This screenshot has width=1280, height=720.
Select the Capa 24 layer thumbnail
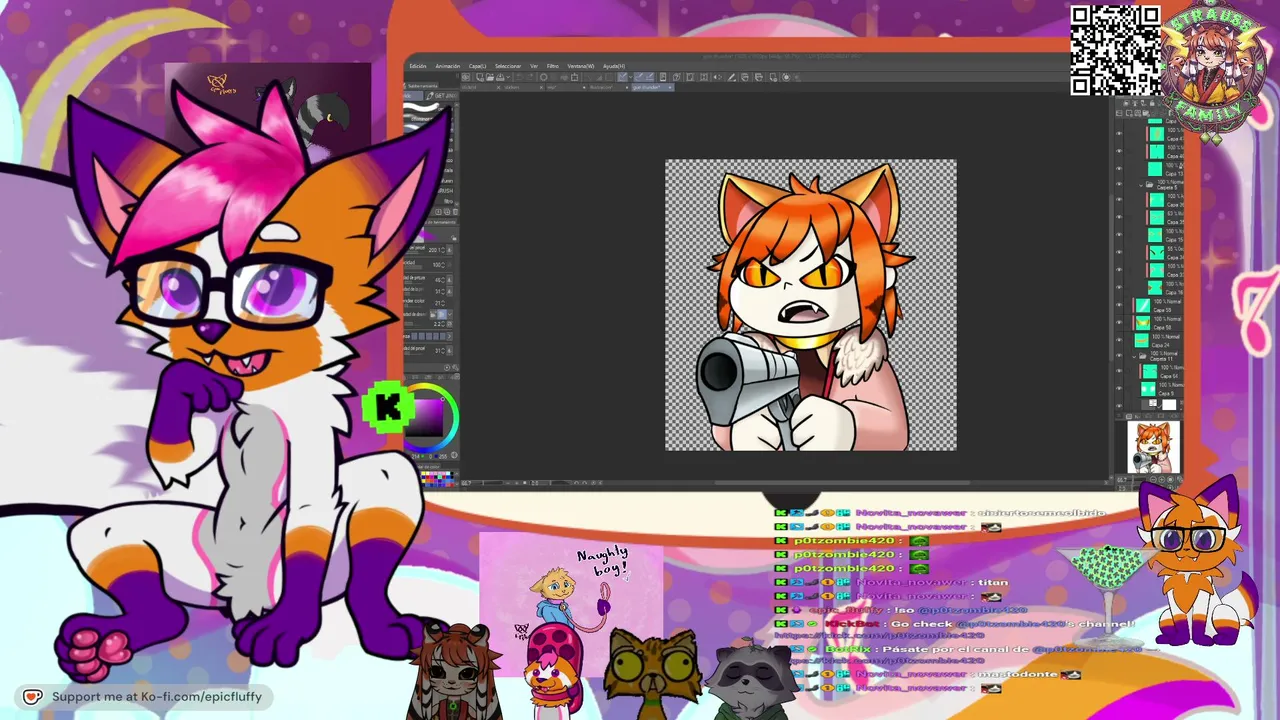pyautogui.click(x=1143, y=340)
